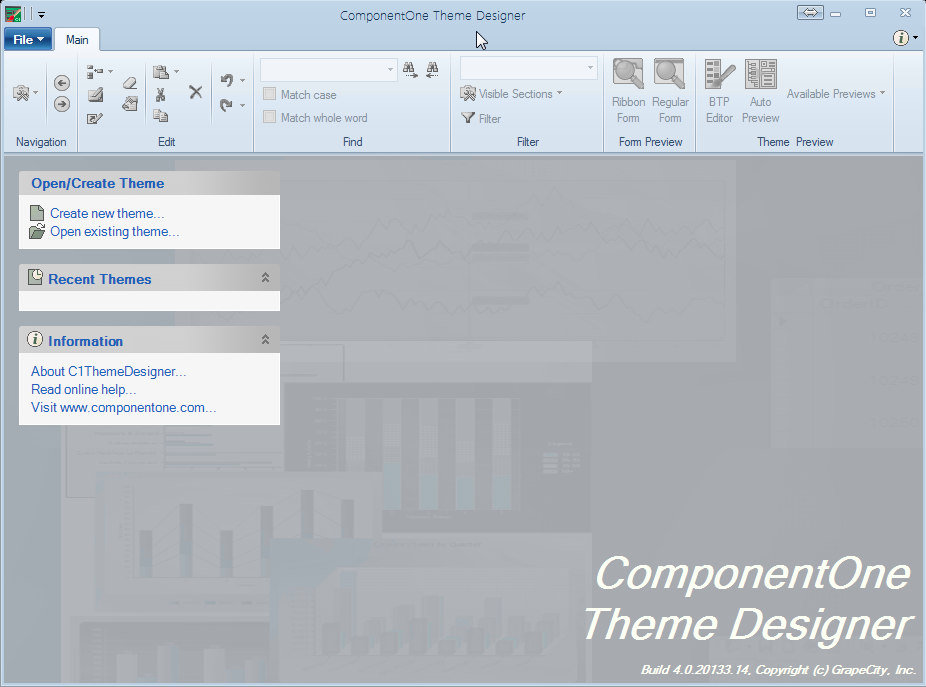Image resolution: width=926 pixels, height=687 pixels.
Task: Click the Open/Create Theme panel header
Action: pos(149,183)
